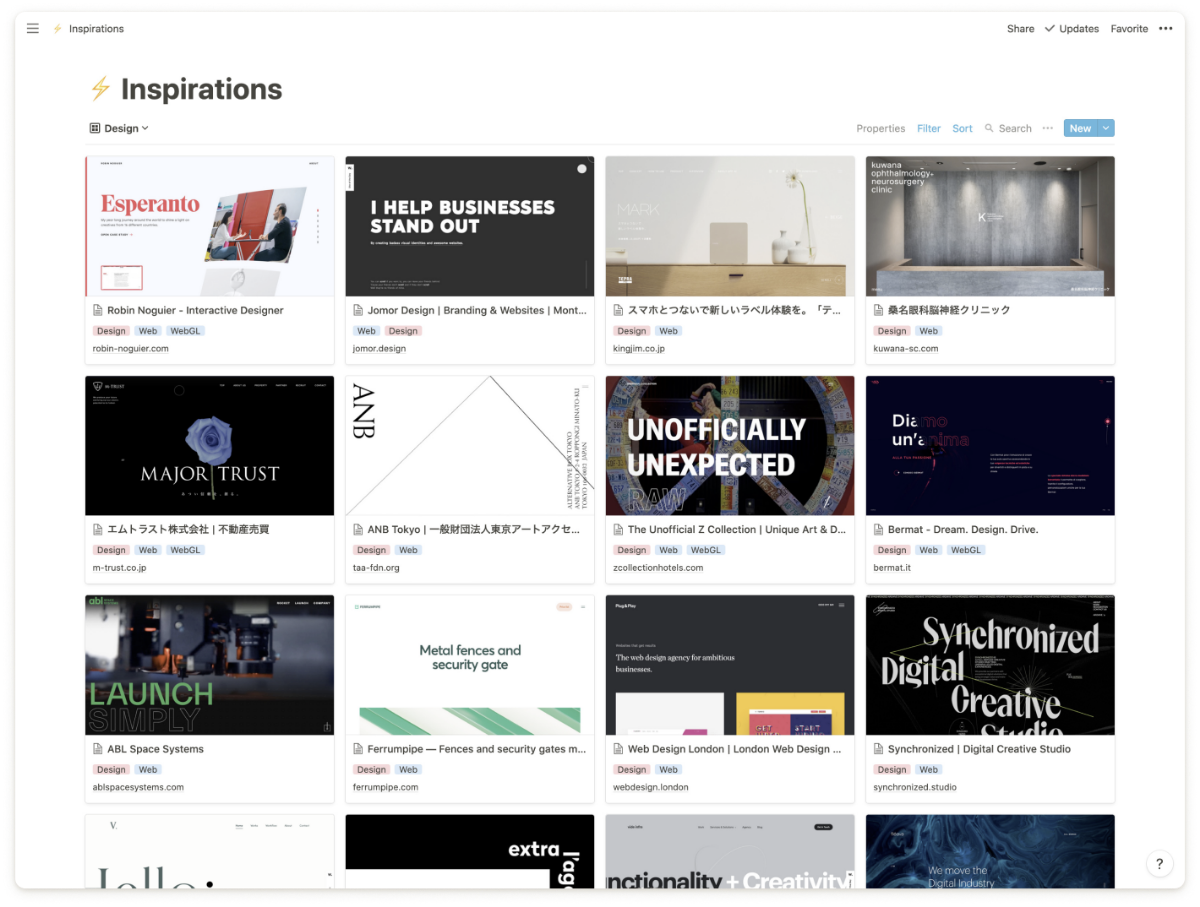Click the gallery view icon beside Design
Screen dimensions: 1200x907
(x=95, y=128)
